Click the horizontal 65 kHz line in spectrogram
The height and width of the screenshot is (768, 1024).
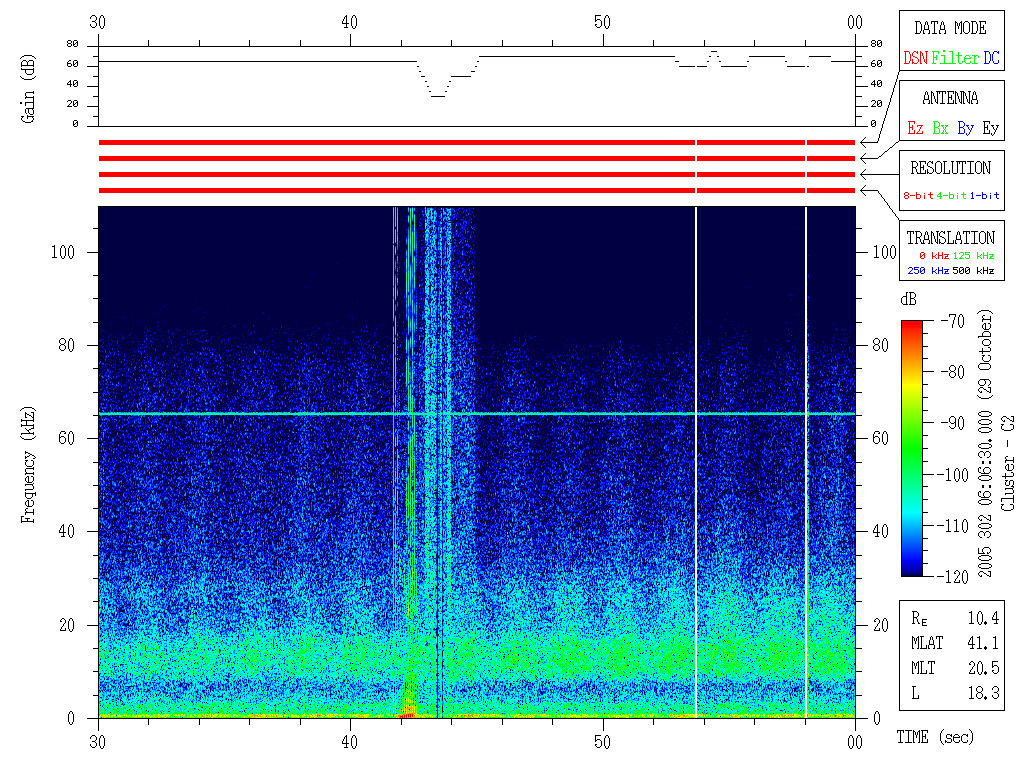pyautogui.click(x=250, y=414)
